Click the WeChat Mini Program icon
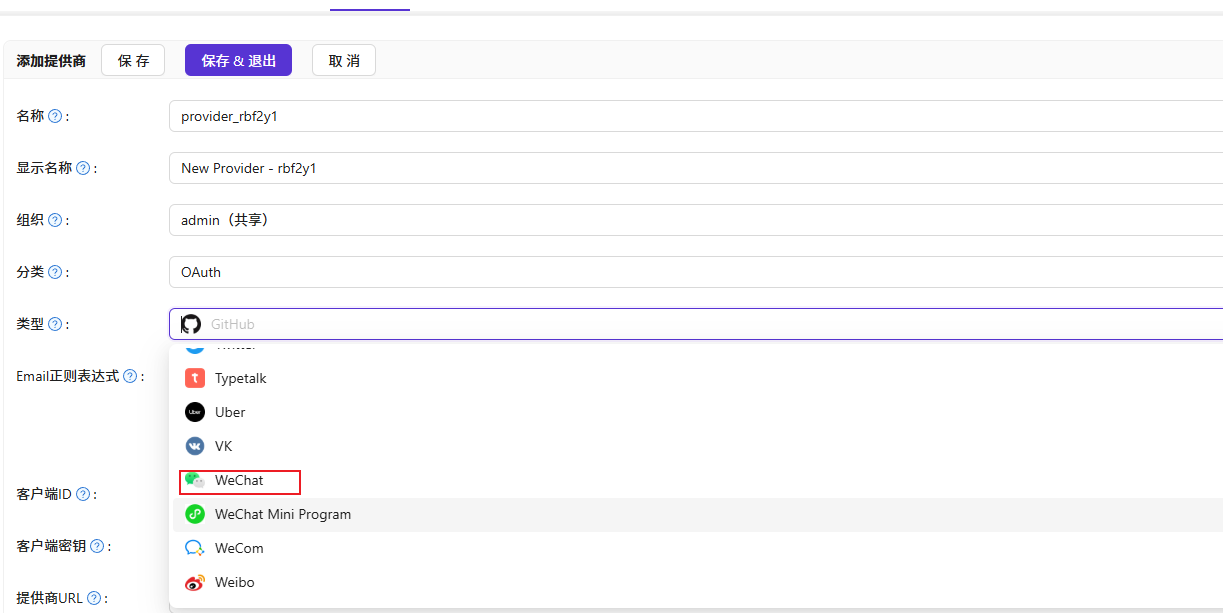Image resolution: width=1223 pixels, height=613 pixels. 195,514
